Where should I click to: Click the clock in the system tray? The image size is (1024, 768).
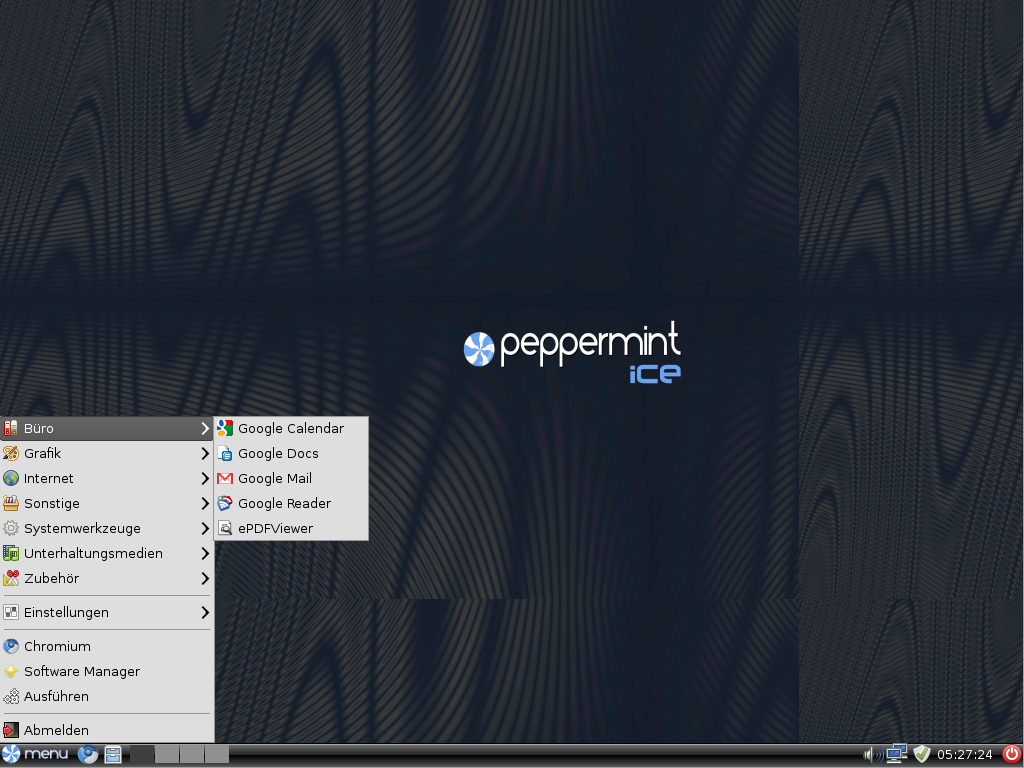pyautogui.click(x=964, y=754)
